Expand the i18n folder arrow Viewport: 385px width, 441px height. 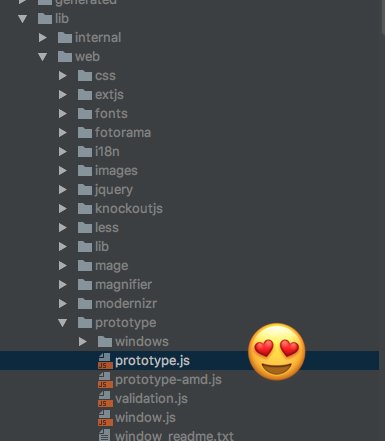pyautogui.click(x=63, y=152)
